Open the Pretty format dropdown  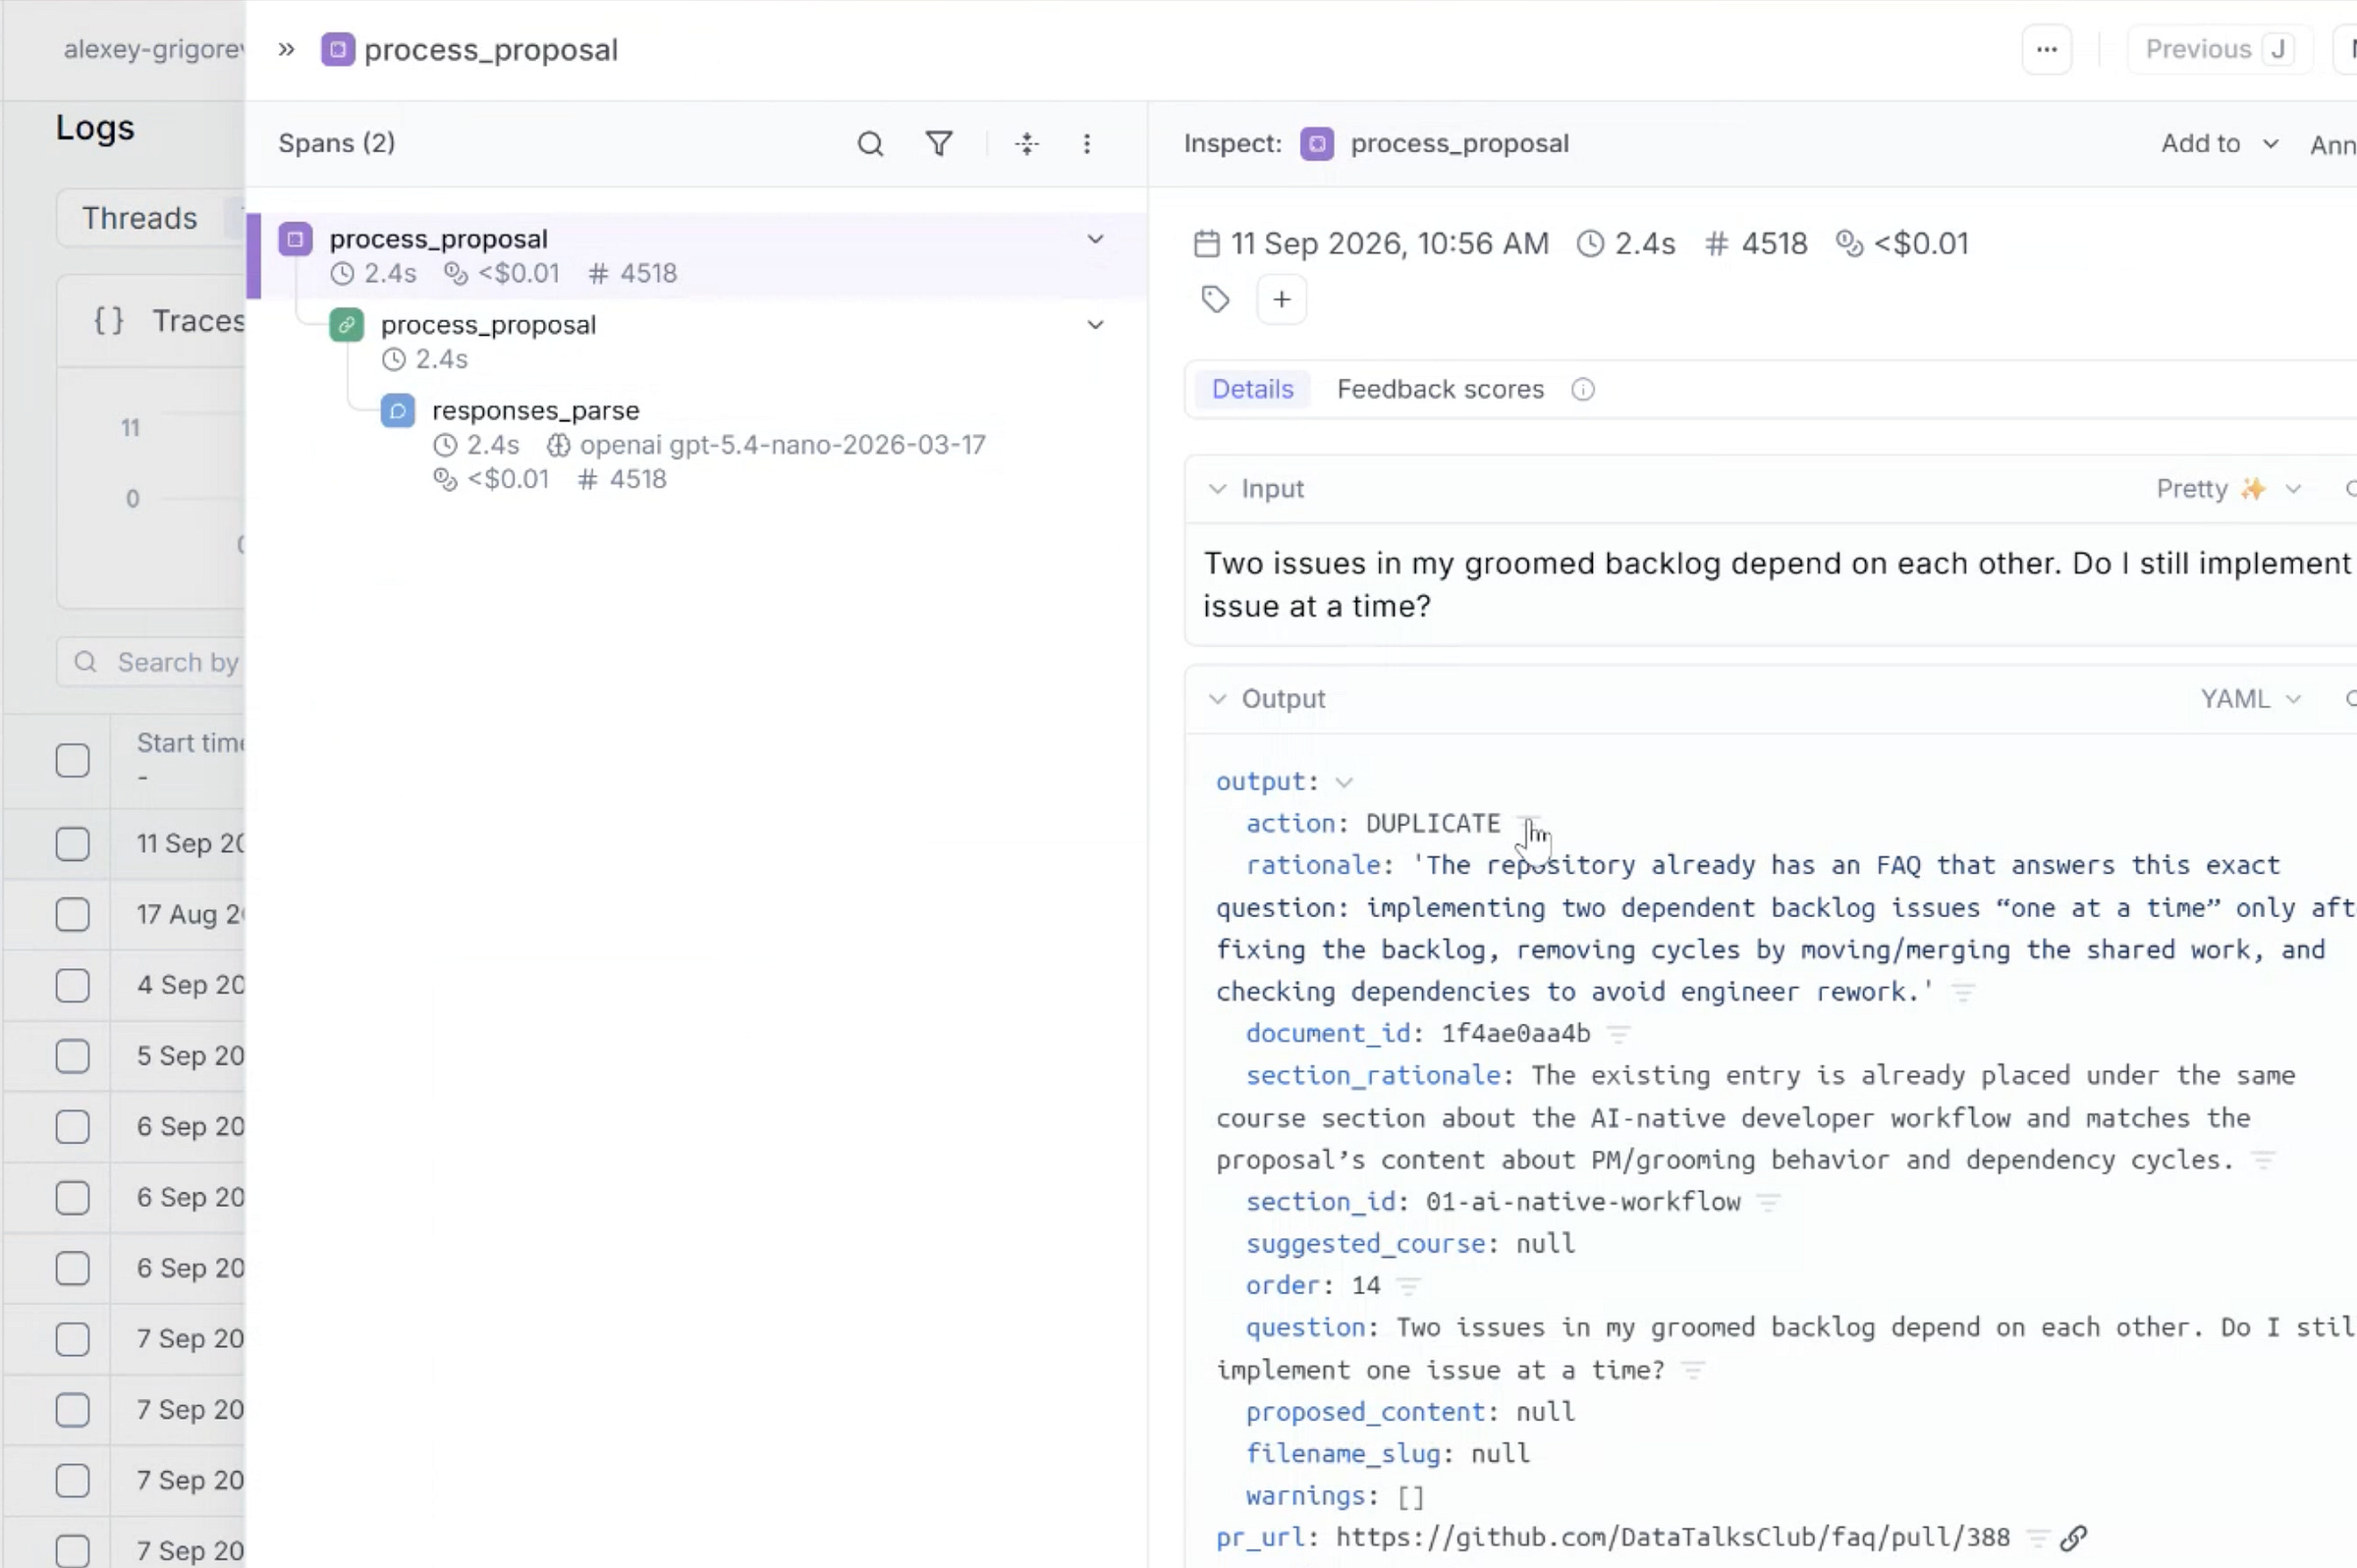[x=2229, y=489]
